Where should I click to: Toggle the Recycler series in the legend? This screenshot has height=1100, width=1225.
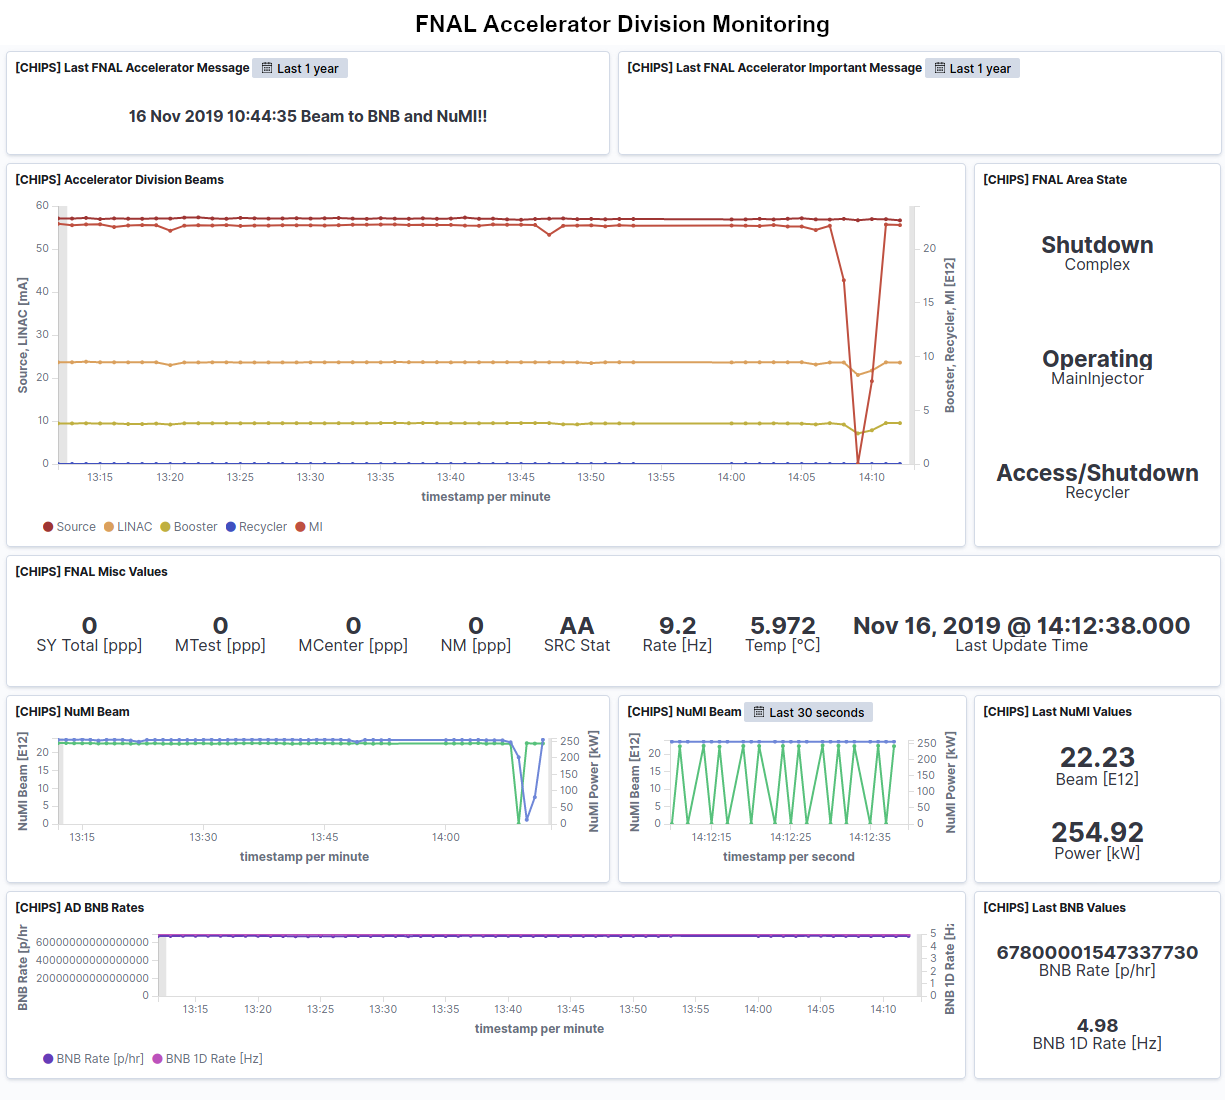[256, 527]
